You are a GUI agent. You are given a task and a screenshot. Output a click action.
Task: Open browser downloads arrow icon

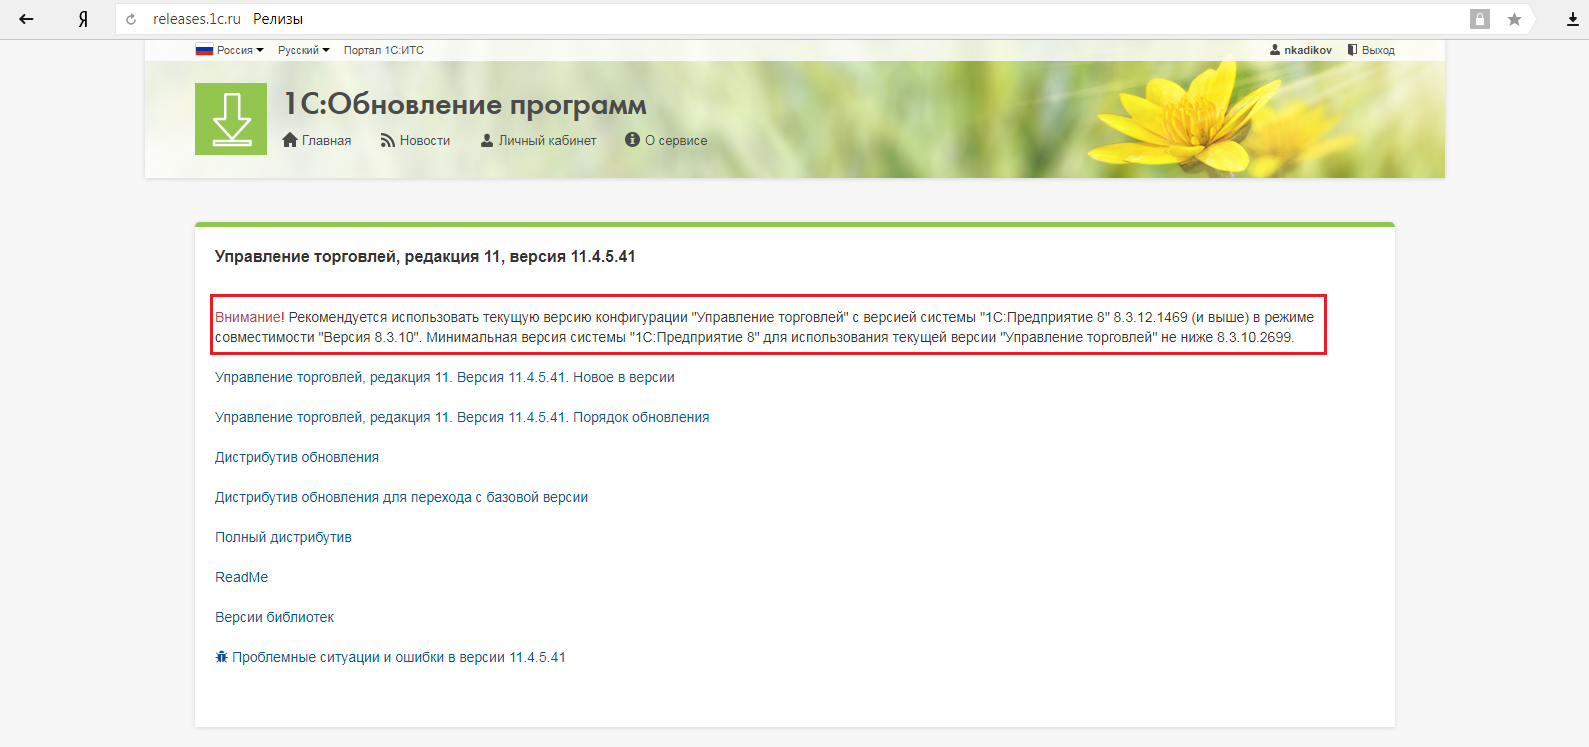(1573, 19)
